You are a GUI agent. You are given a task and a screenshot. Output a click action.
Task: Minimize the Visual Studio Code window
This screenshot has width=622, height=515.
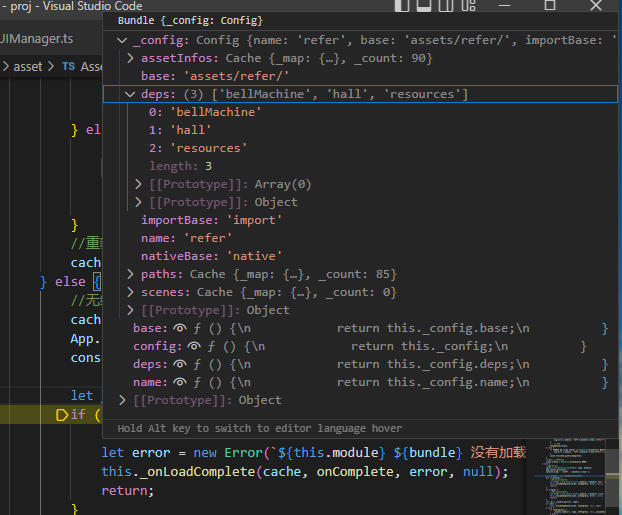[504, 6]
